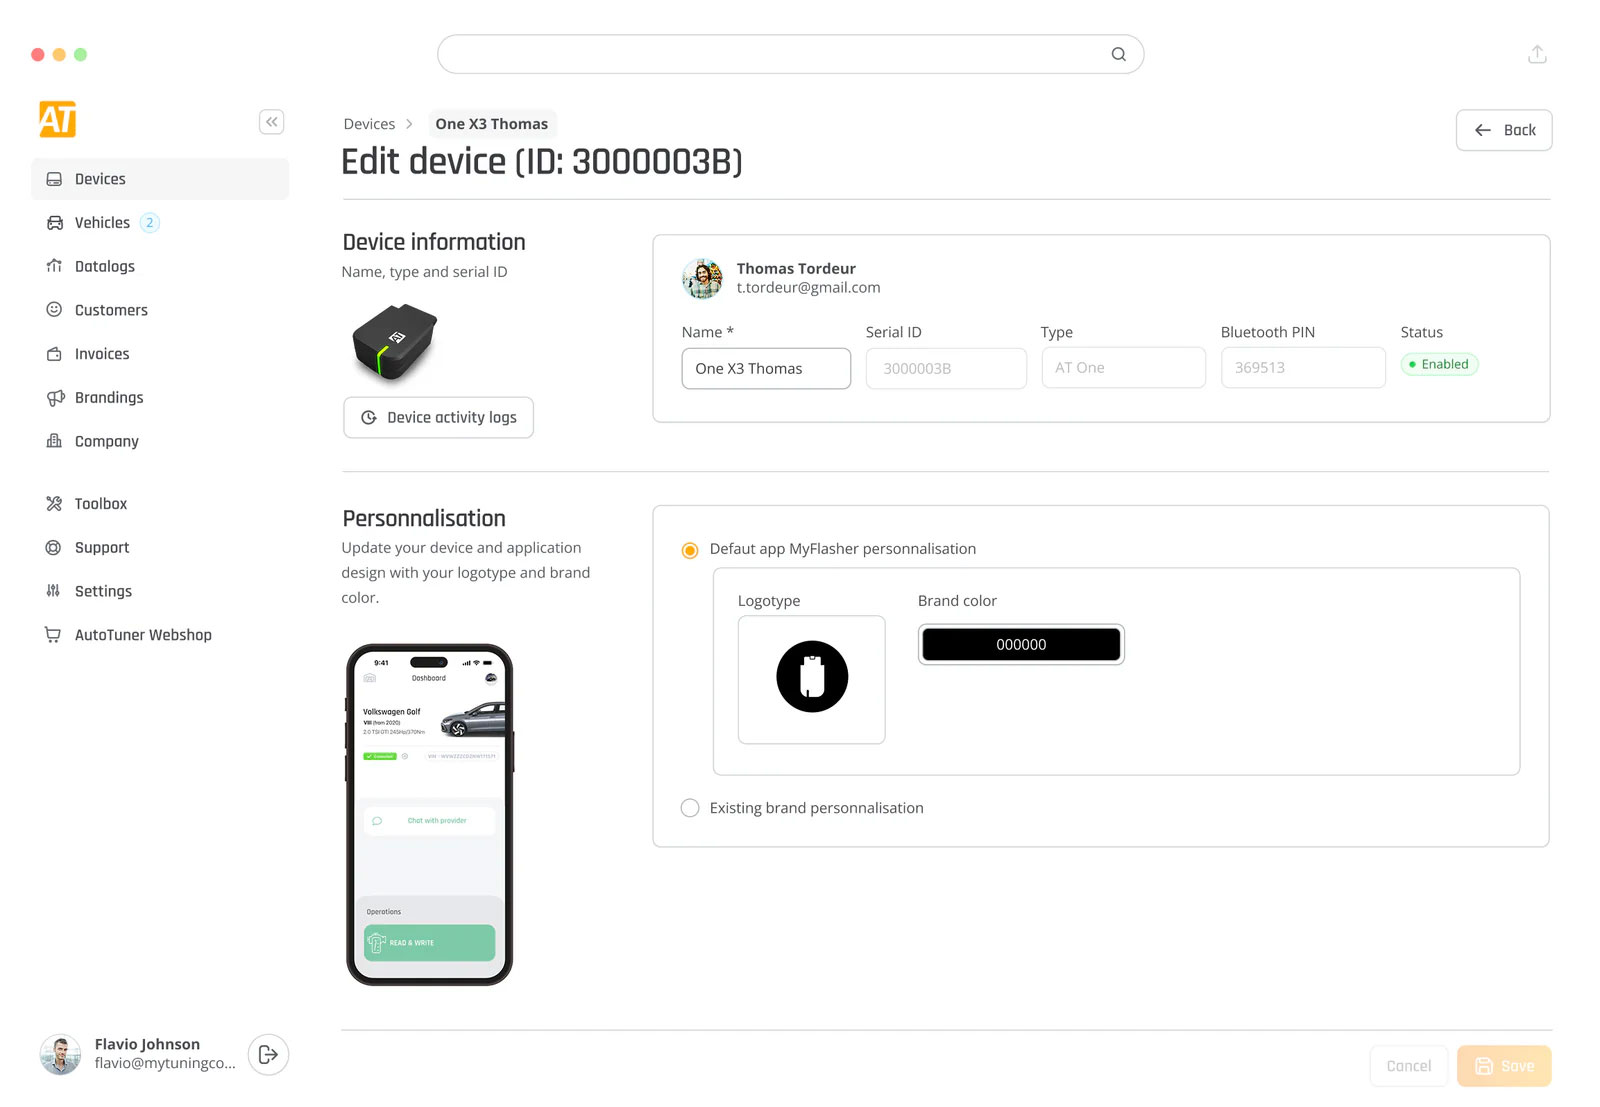Image resolution: width=1600 pixels, height=1107 pixels.
Task: Click the Enabled status badge
Action: click(x=1439, y=365)
